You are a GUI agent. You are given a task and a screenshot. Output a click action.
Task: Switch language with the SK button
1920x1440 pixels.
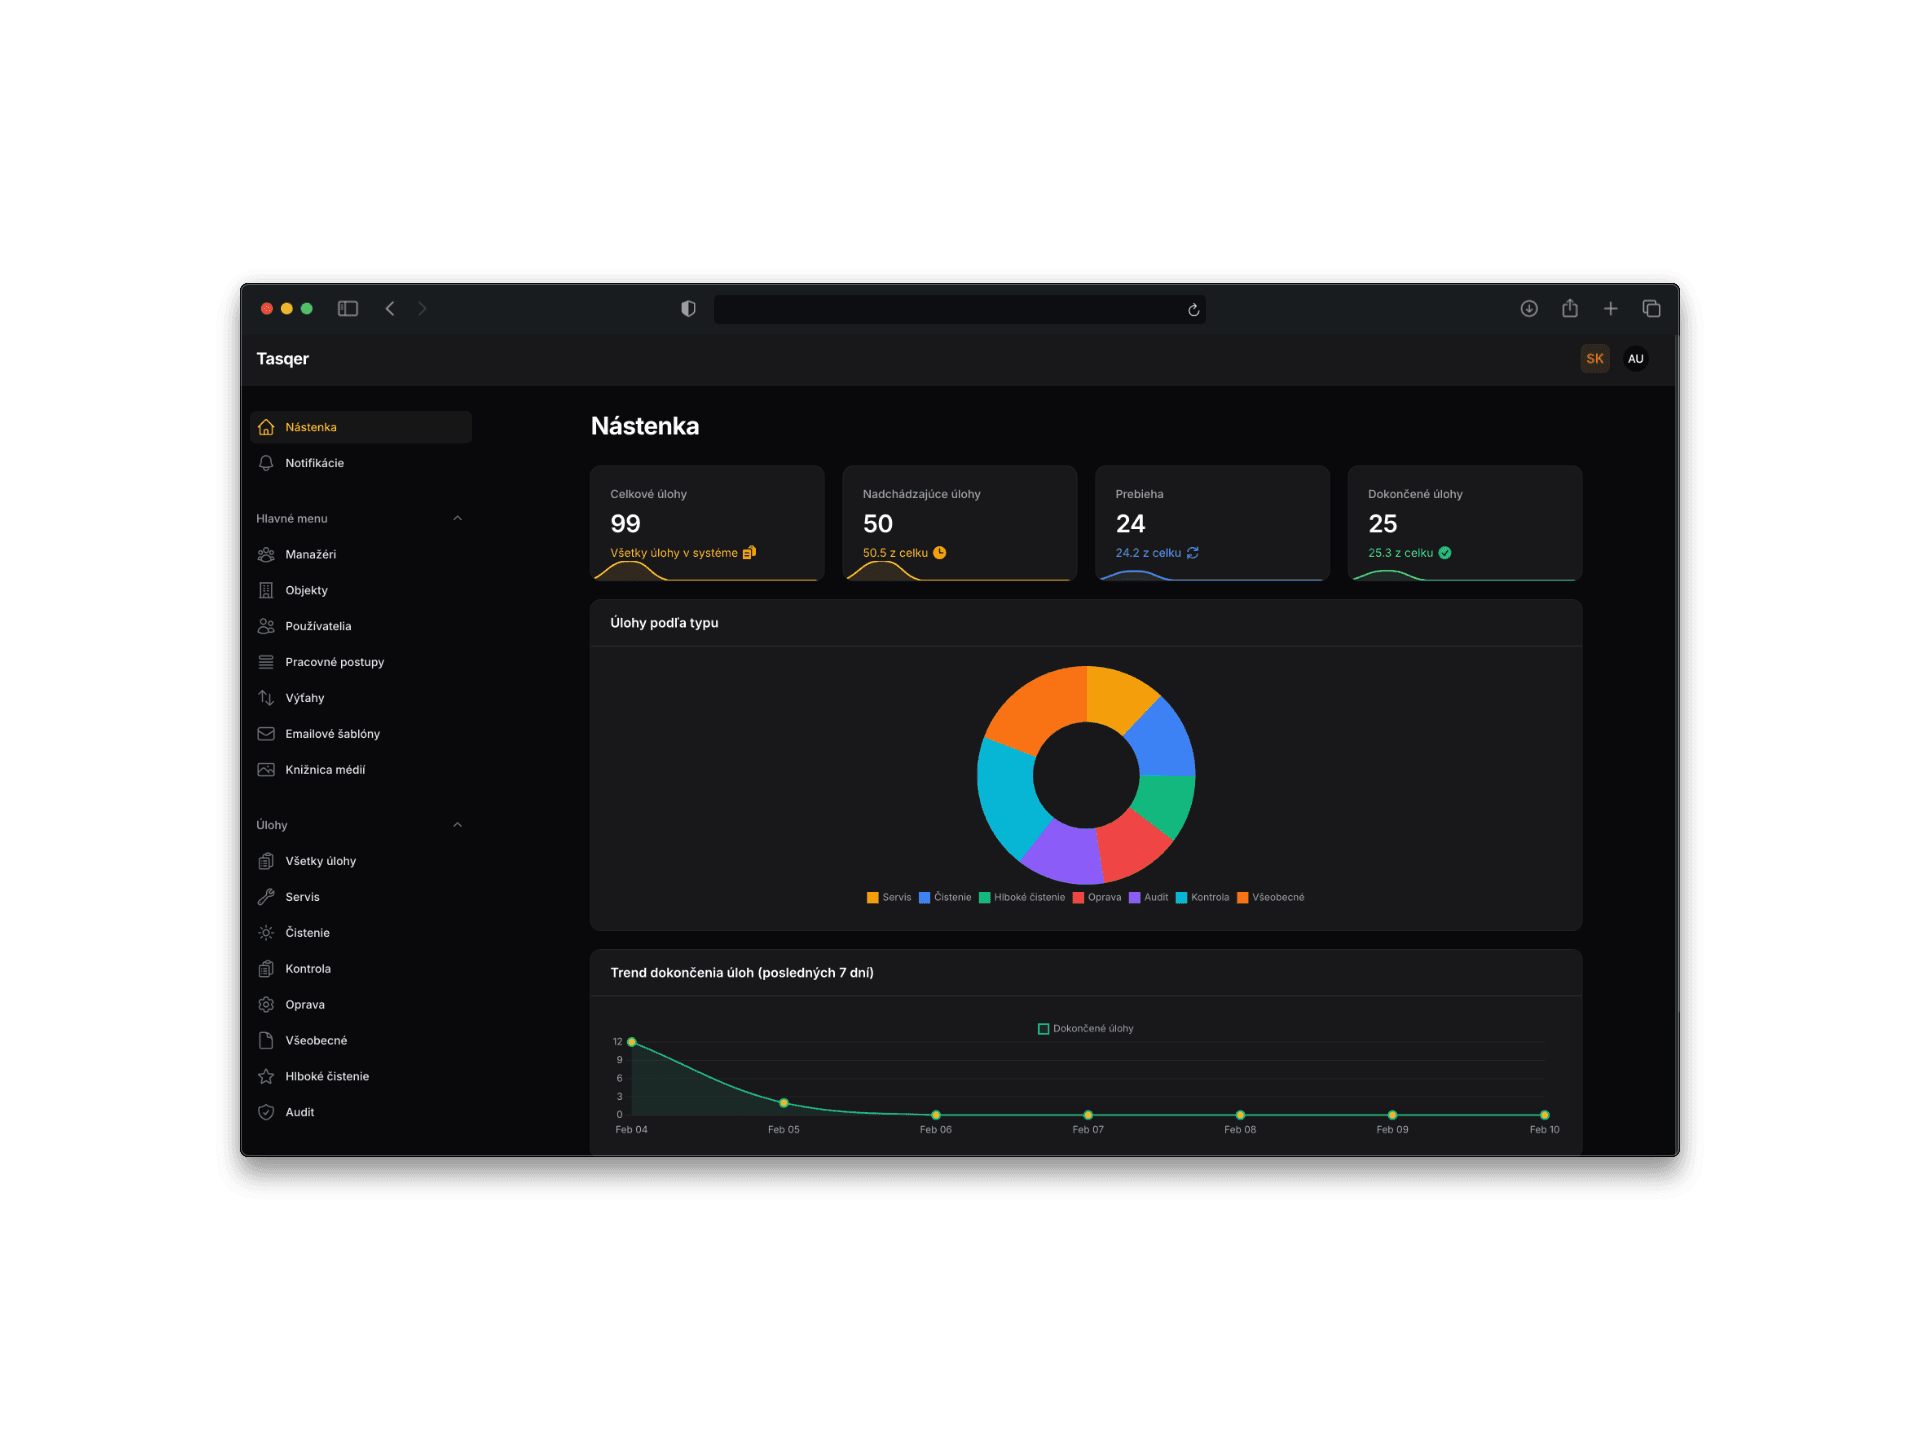click(x=1594, y=359)
